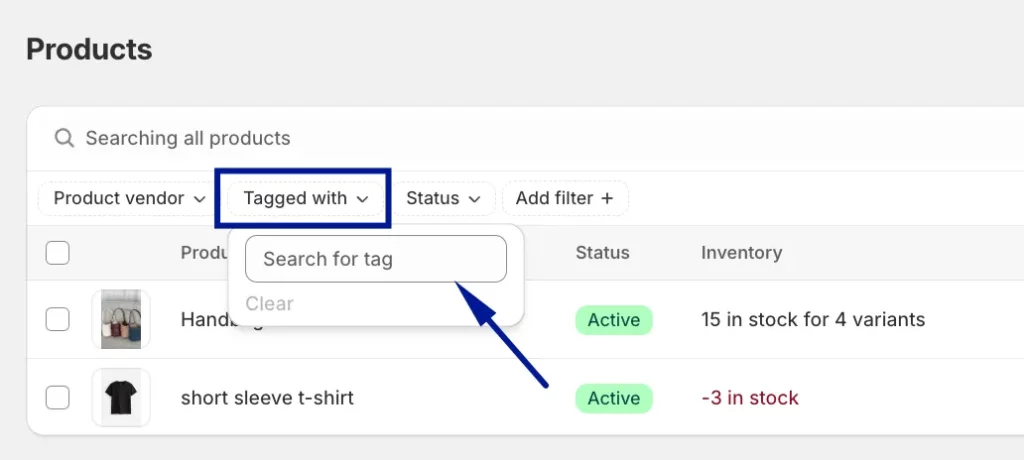
Task: Open the Status filter dropdown
Action: (x=444, y=198)
